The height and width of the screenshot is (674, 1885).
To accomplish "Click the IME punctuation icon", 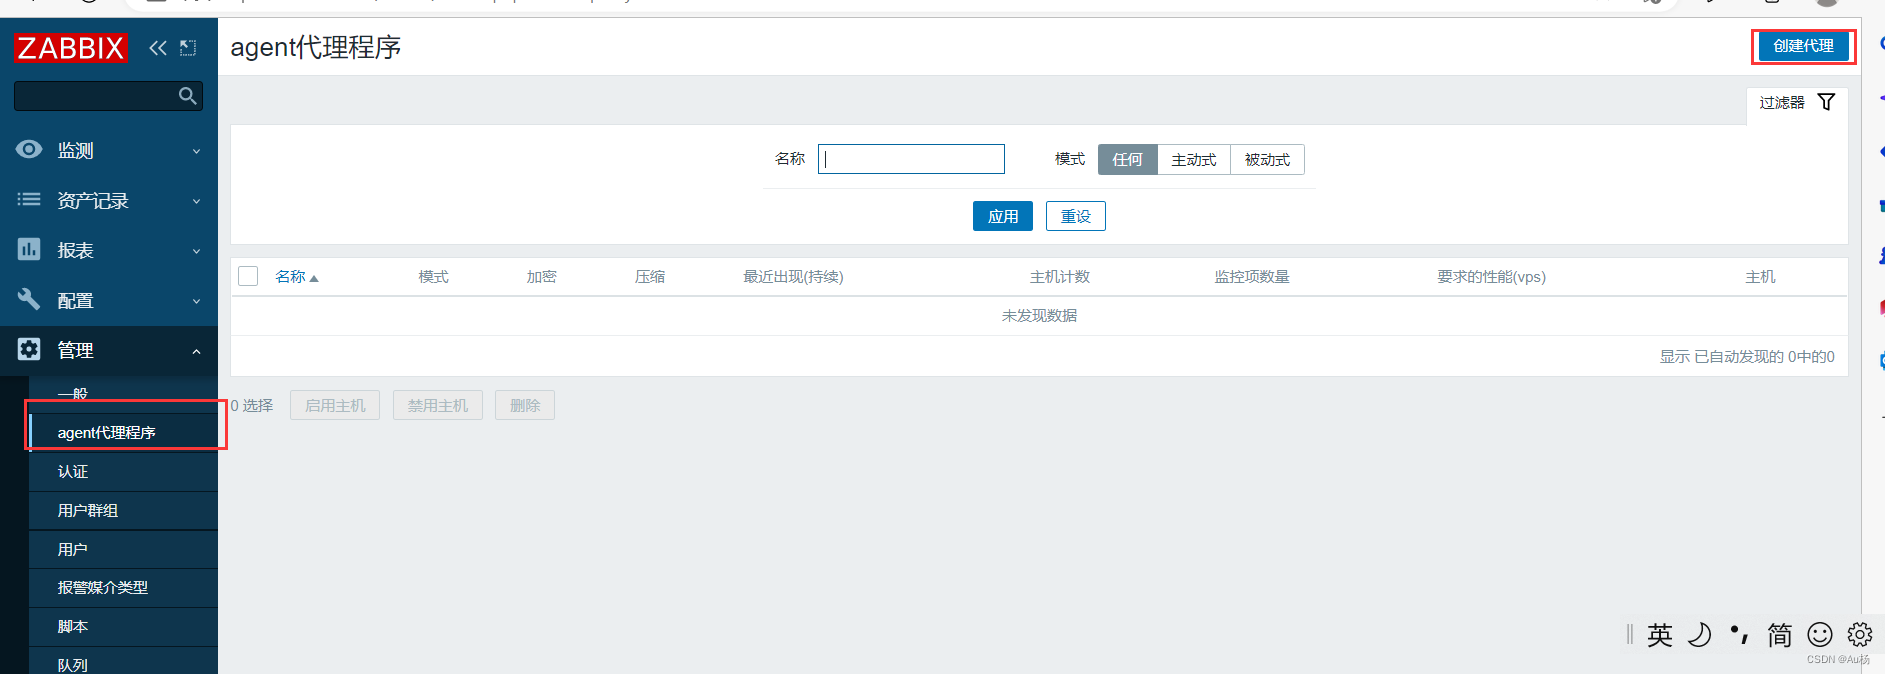I will point(1740,635).
